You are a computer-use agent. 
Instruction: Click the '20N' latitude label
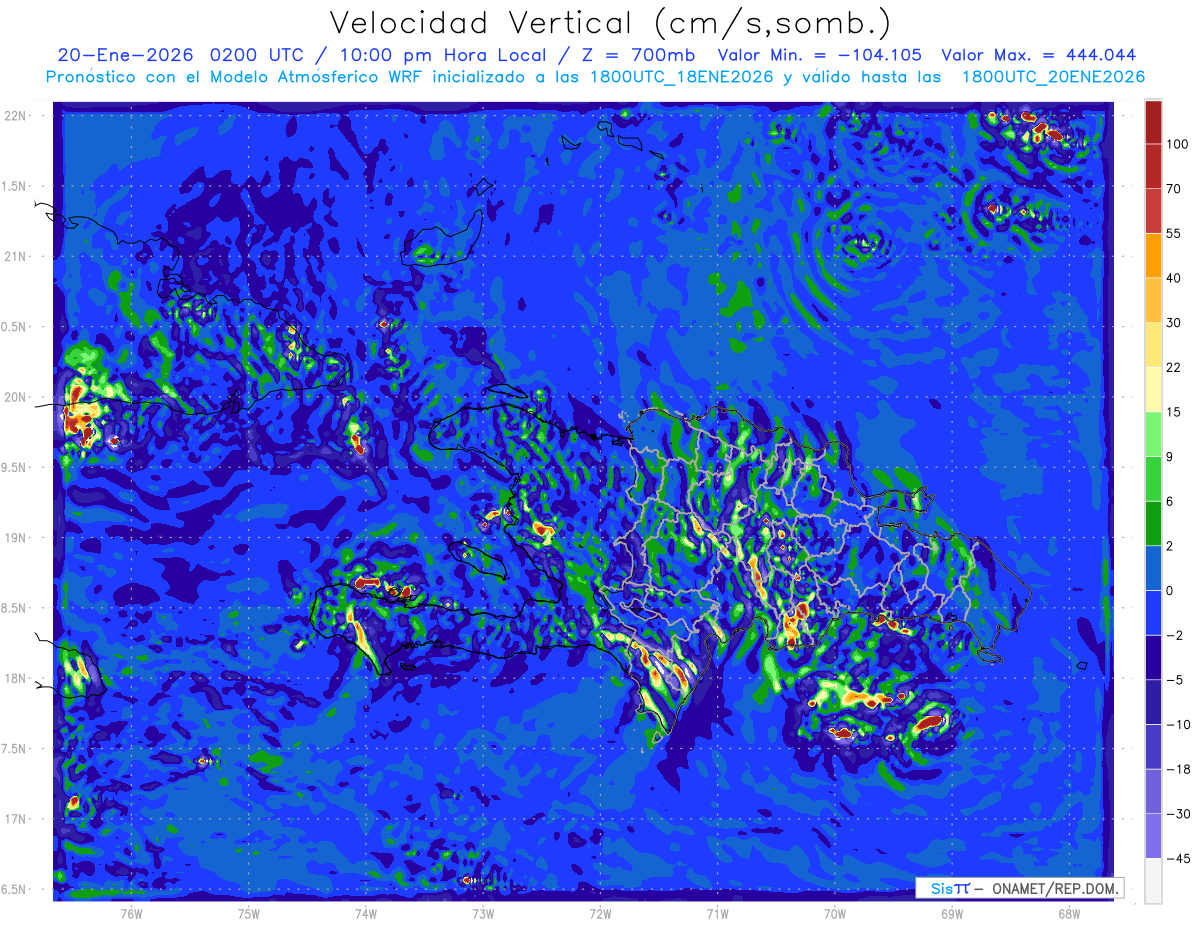(x=17, y=397)
